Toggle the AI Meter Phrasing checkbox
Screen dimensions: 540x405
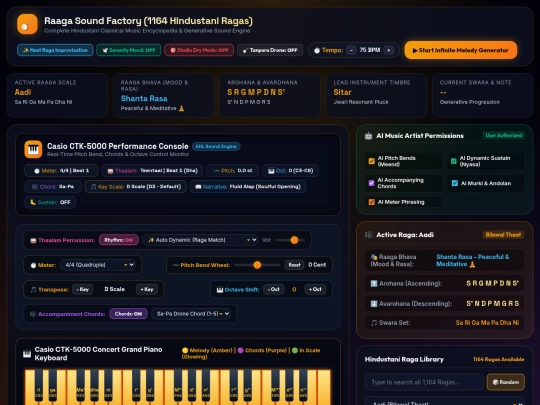click(x=372, y=202)
